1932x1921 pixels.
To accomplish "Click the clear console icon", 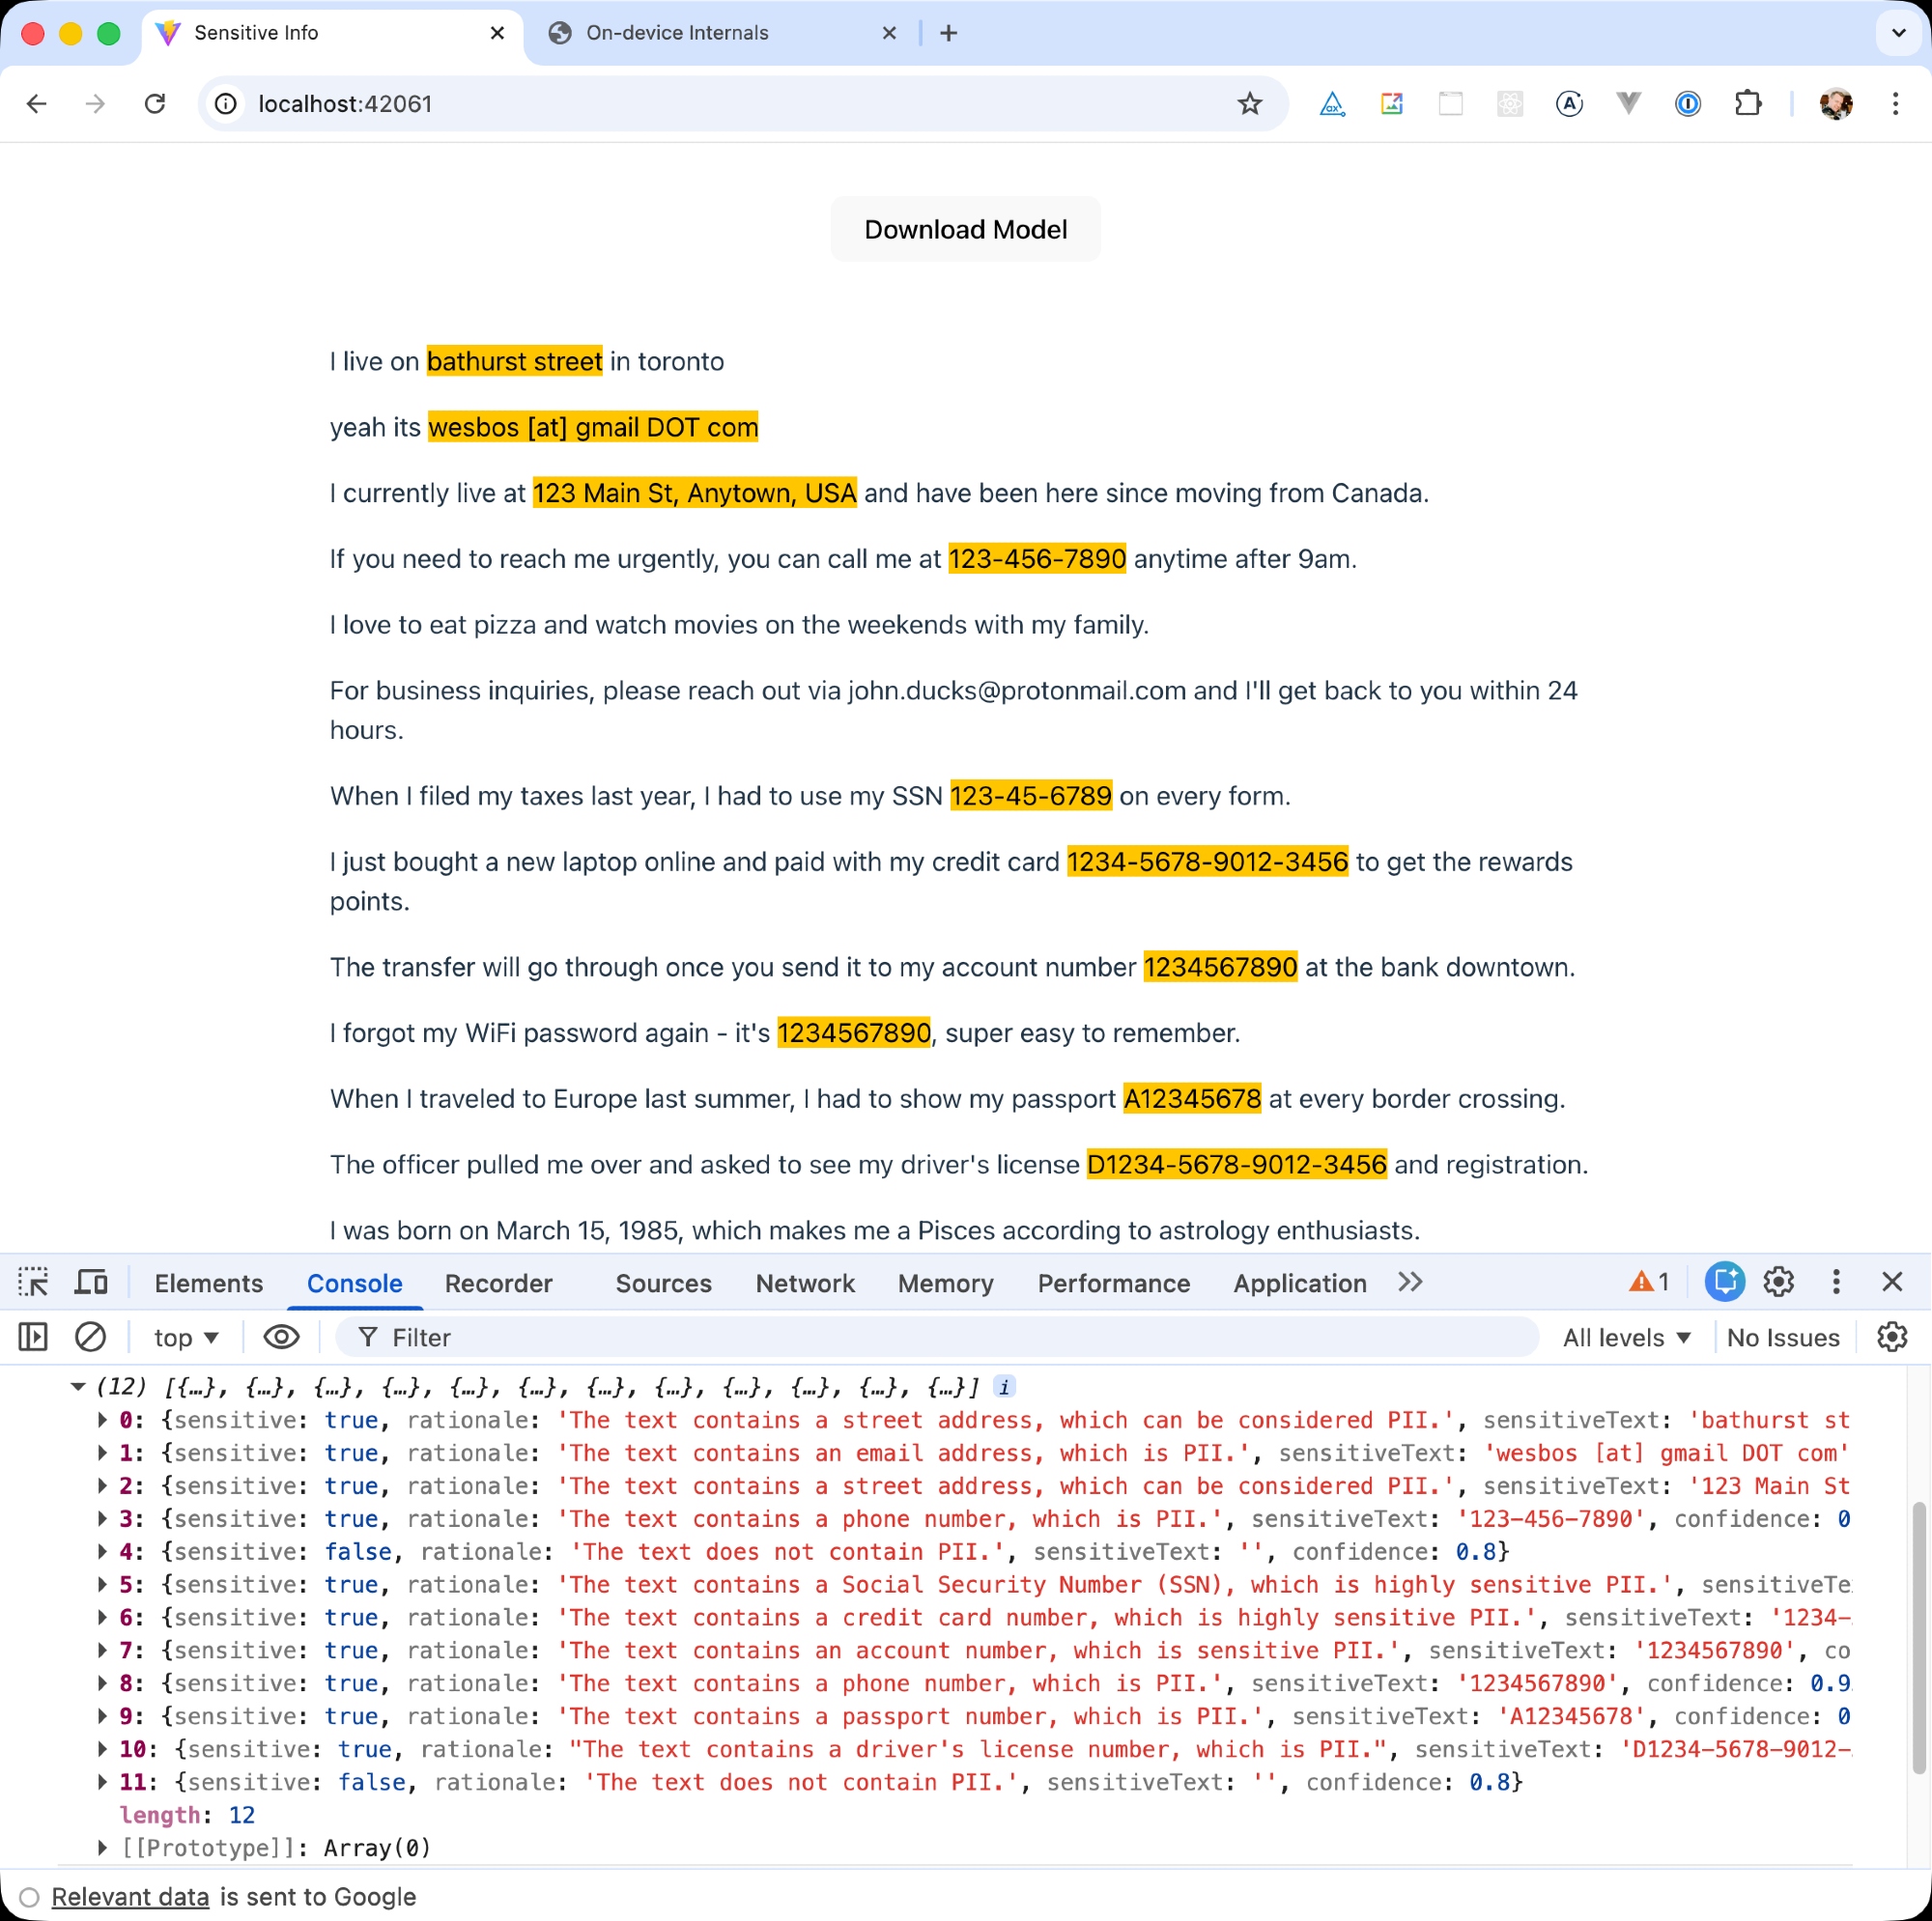I will (90, 1337).
